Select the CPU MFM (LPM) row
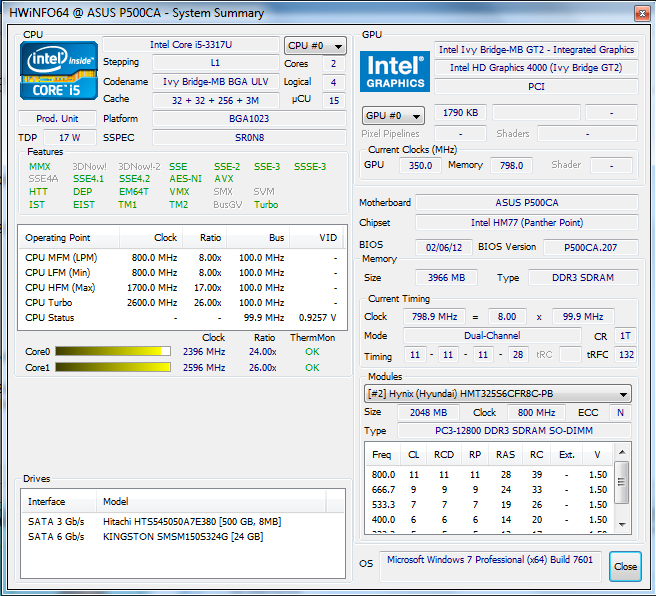This screenshot has height=596, width=656. (x=181, y=257)
